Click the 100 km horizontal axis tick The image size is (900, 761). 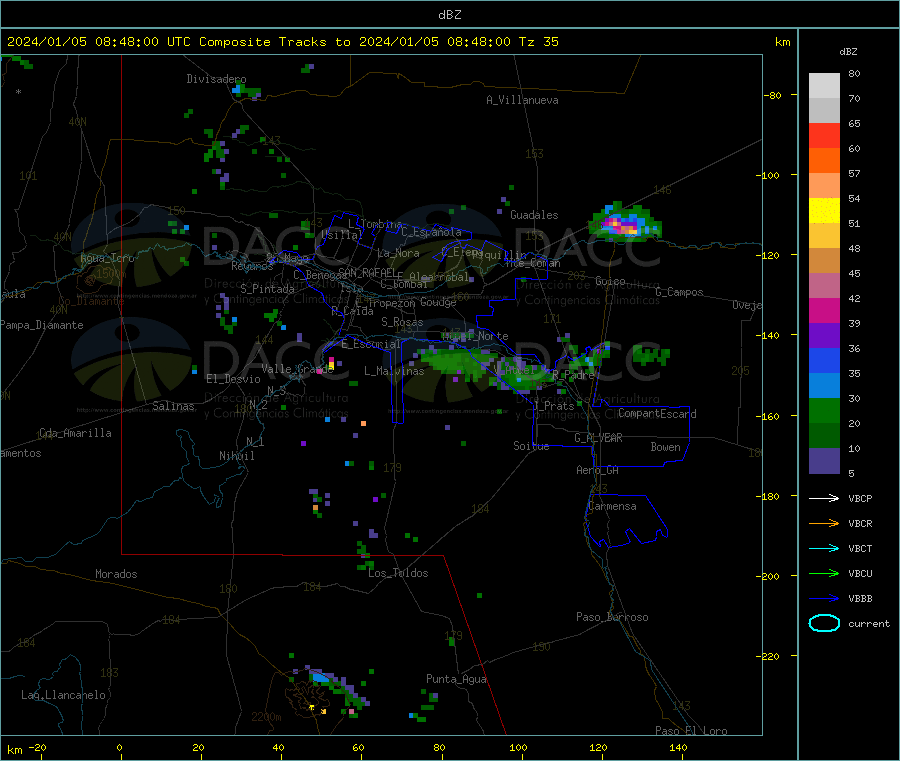click(x=518, y=747)
